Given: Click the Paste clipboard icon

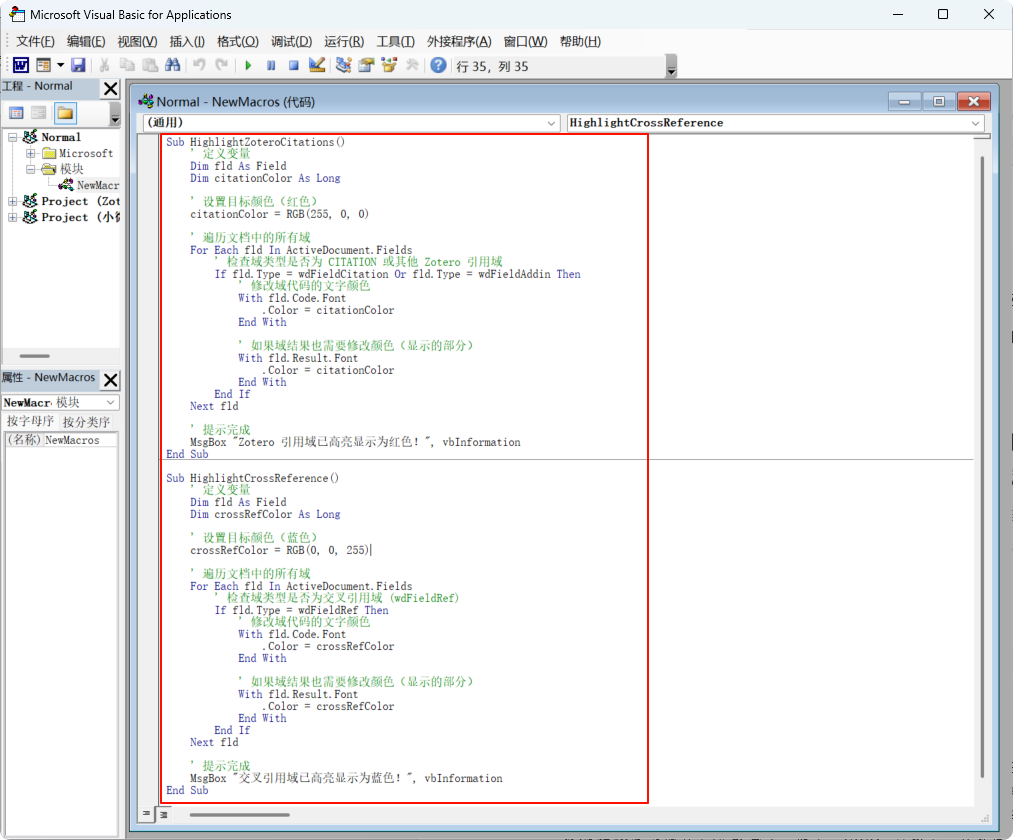Looking at the screenshot, I should click(150, 65).
